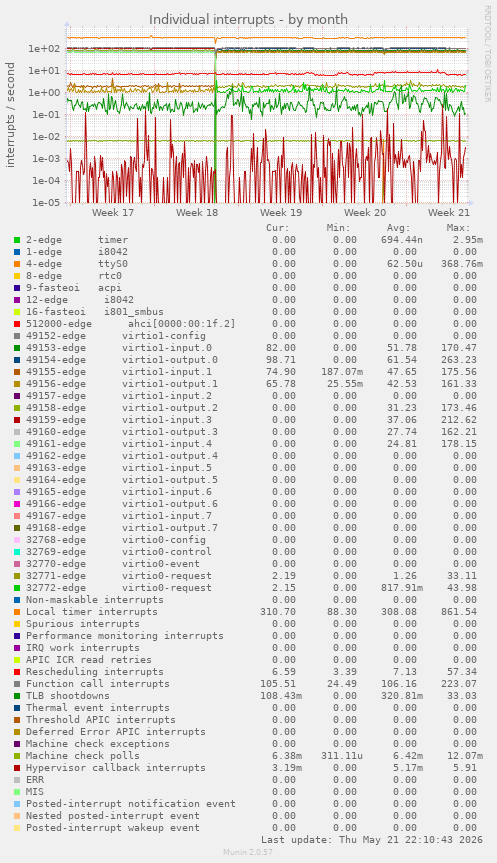Click the RRDTOOL / TOBI OETIKER watermark
The width and height of the screenshot is (497, 863).
point(487,53)
